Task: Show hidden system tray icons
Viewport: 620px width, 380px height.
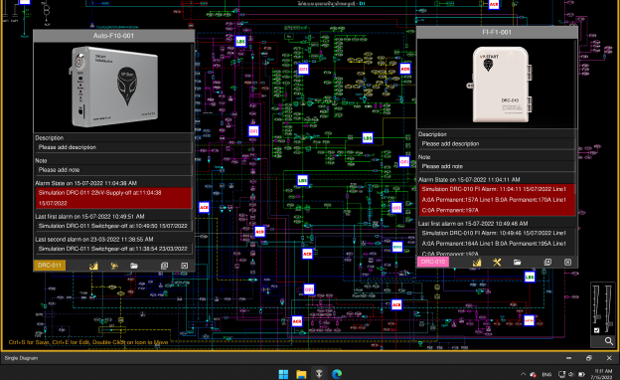Action: click(x=523, y=374)
